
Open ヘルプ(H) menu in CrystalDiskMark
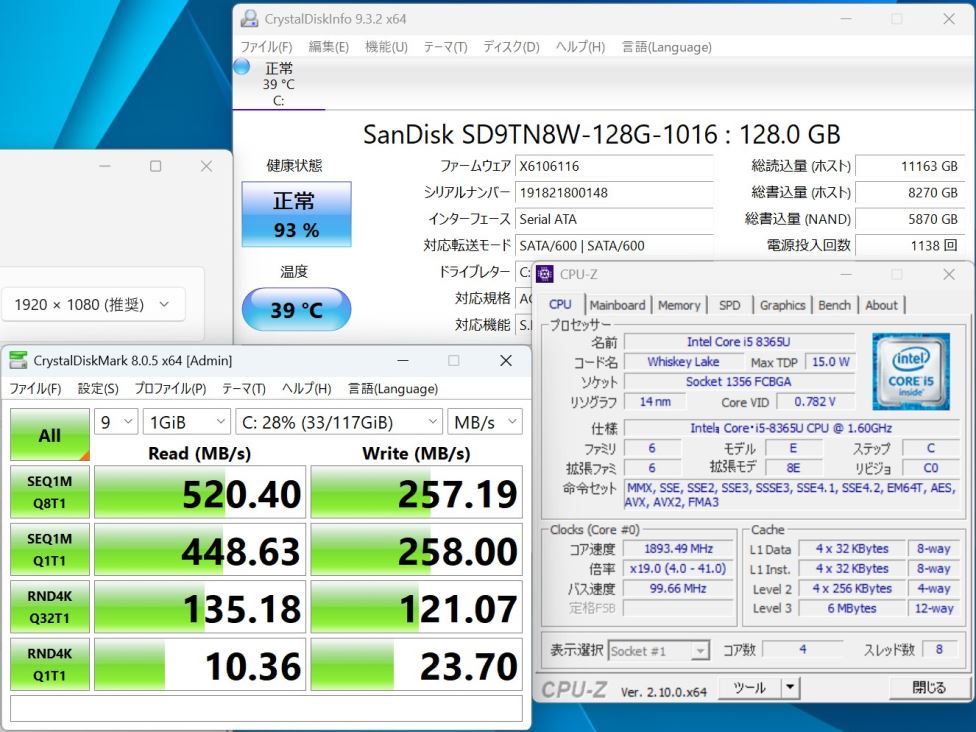point(306,389)
